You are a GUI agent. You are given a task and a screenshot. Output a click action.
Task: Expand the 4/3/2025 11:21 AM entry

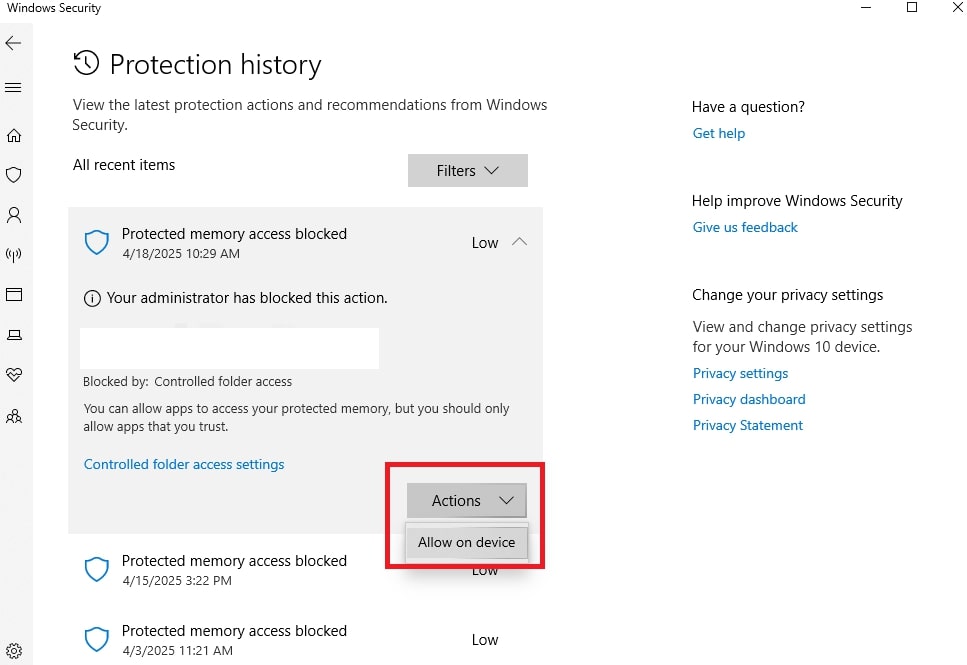305,640
